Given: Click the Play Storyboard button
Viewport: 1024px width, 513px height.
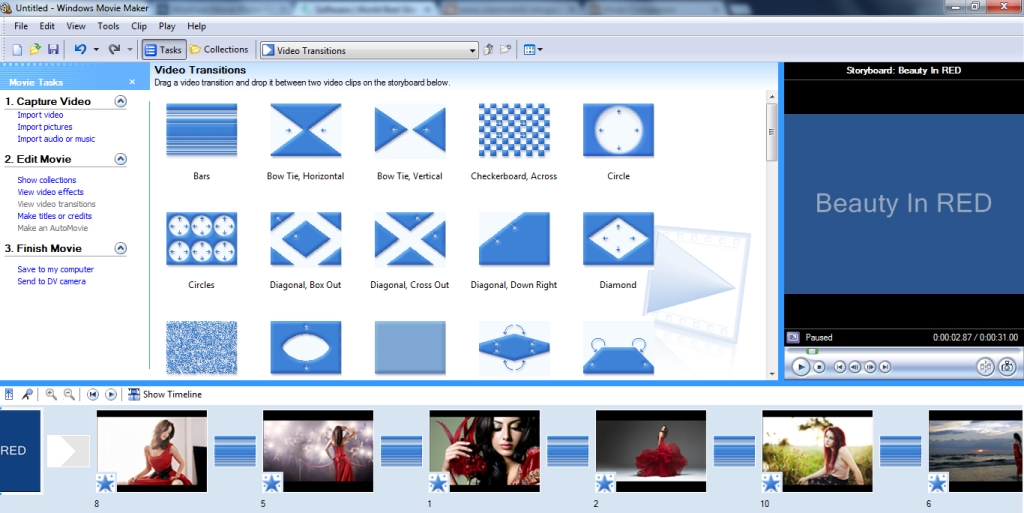Looking at the screenshot, I should click(111, 394).
